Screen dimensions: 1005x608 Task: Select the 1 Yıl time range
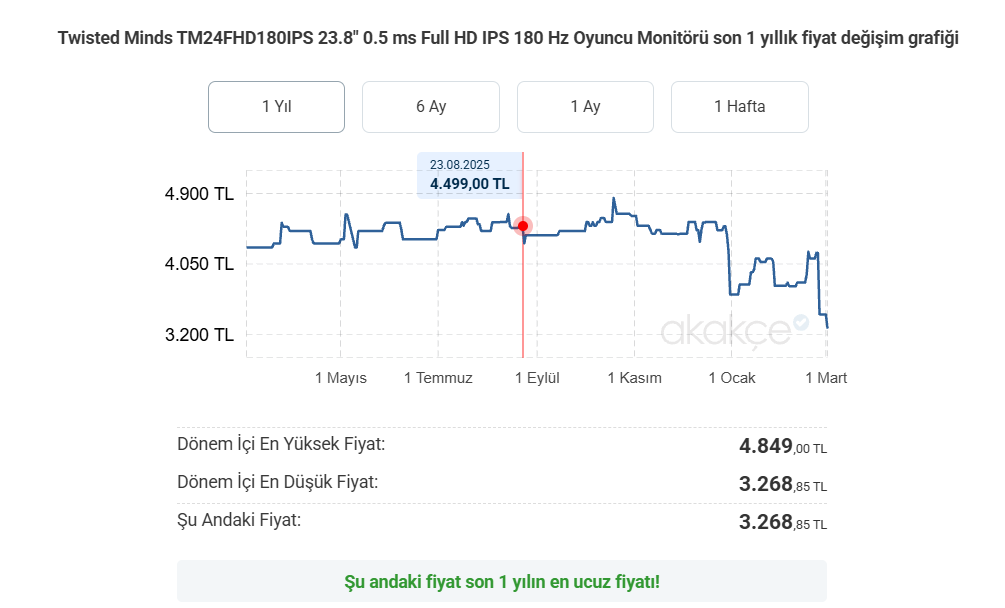(276, 107)
